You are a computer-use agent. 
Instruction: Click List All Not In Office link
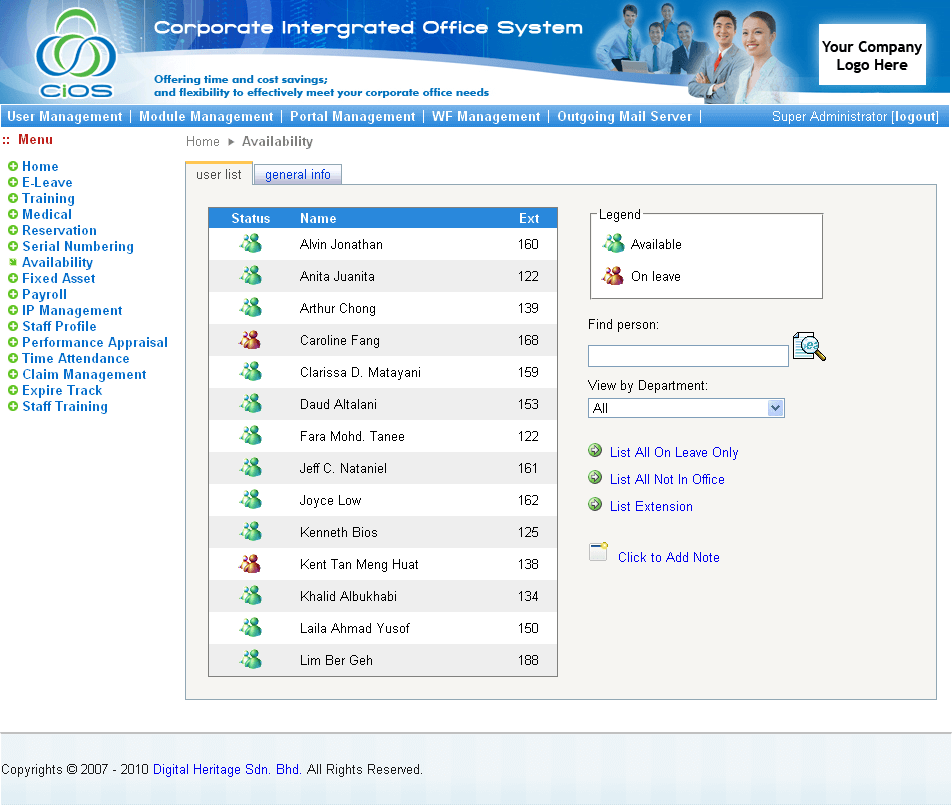pyautogui.click(x=667, y=479)
